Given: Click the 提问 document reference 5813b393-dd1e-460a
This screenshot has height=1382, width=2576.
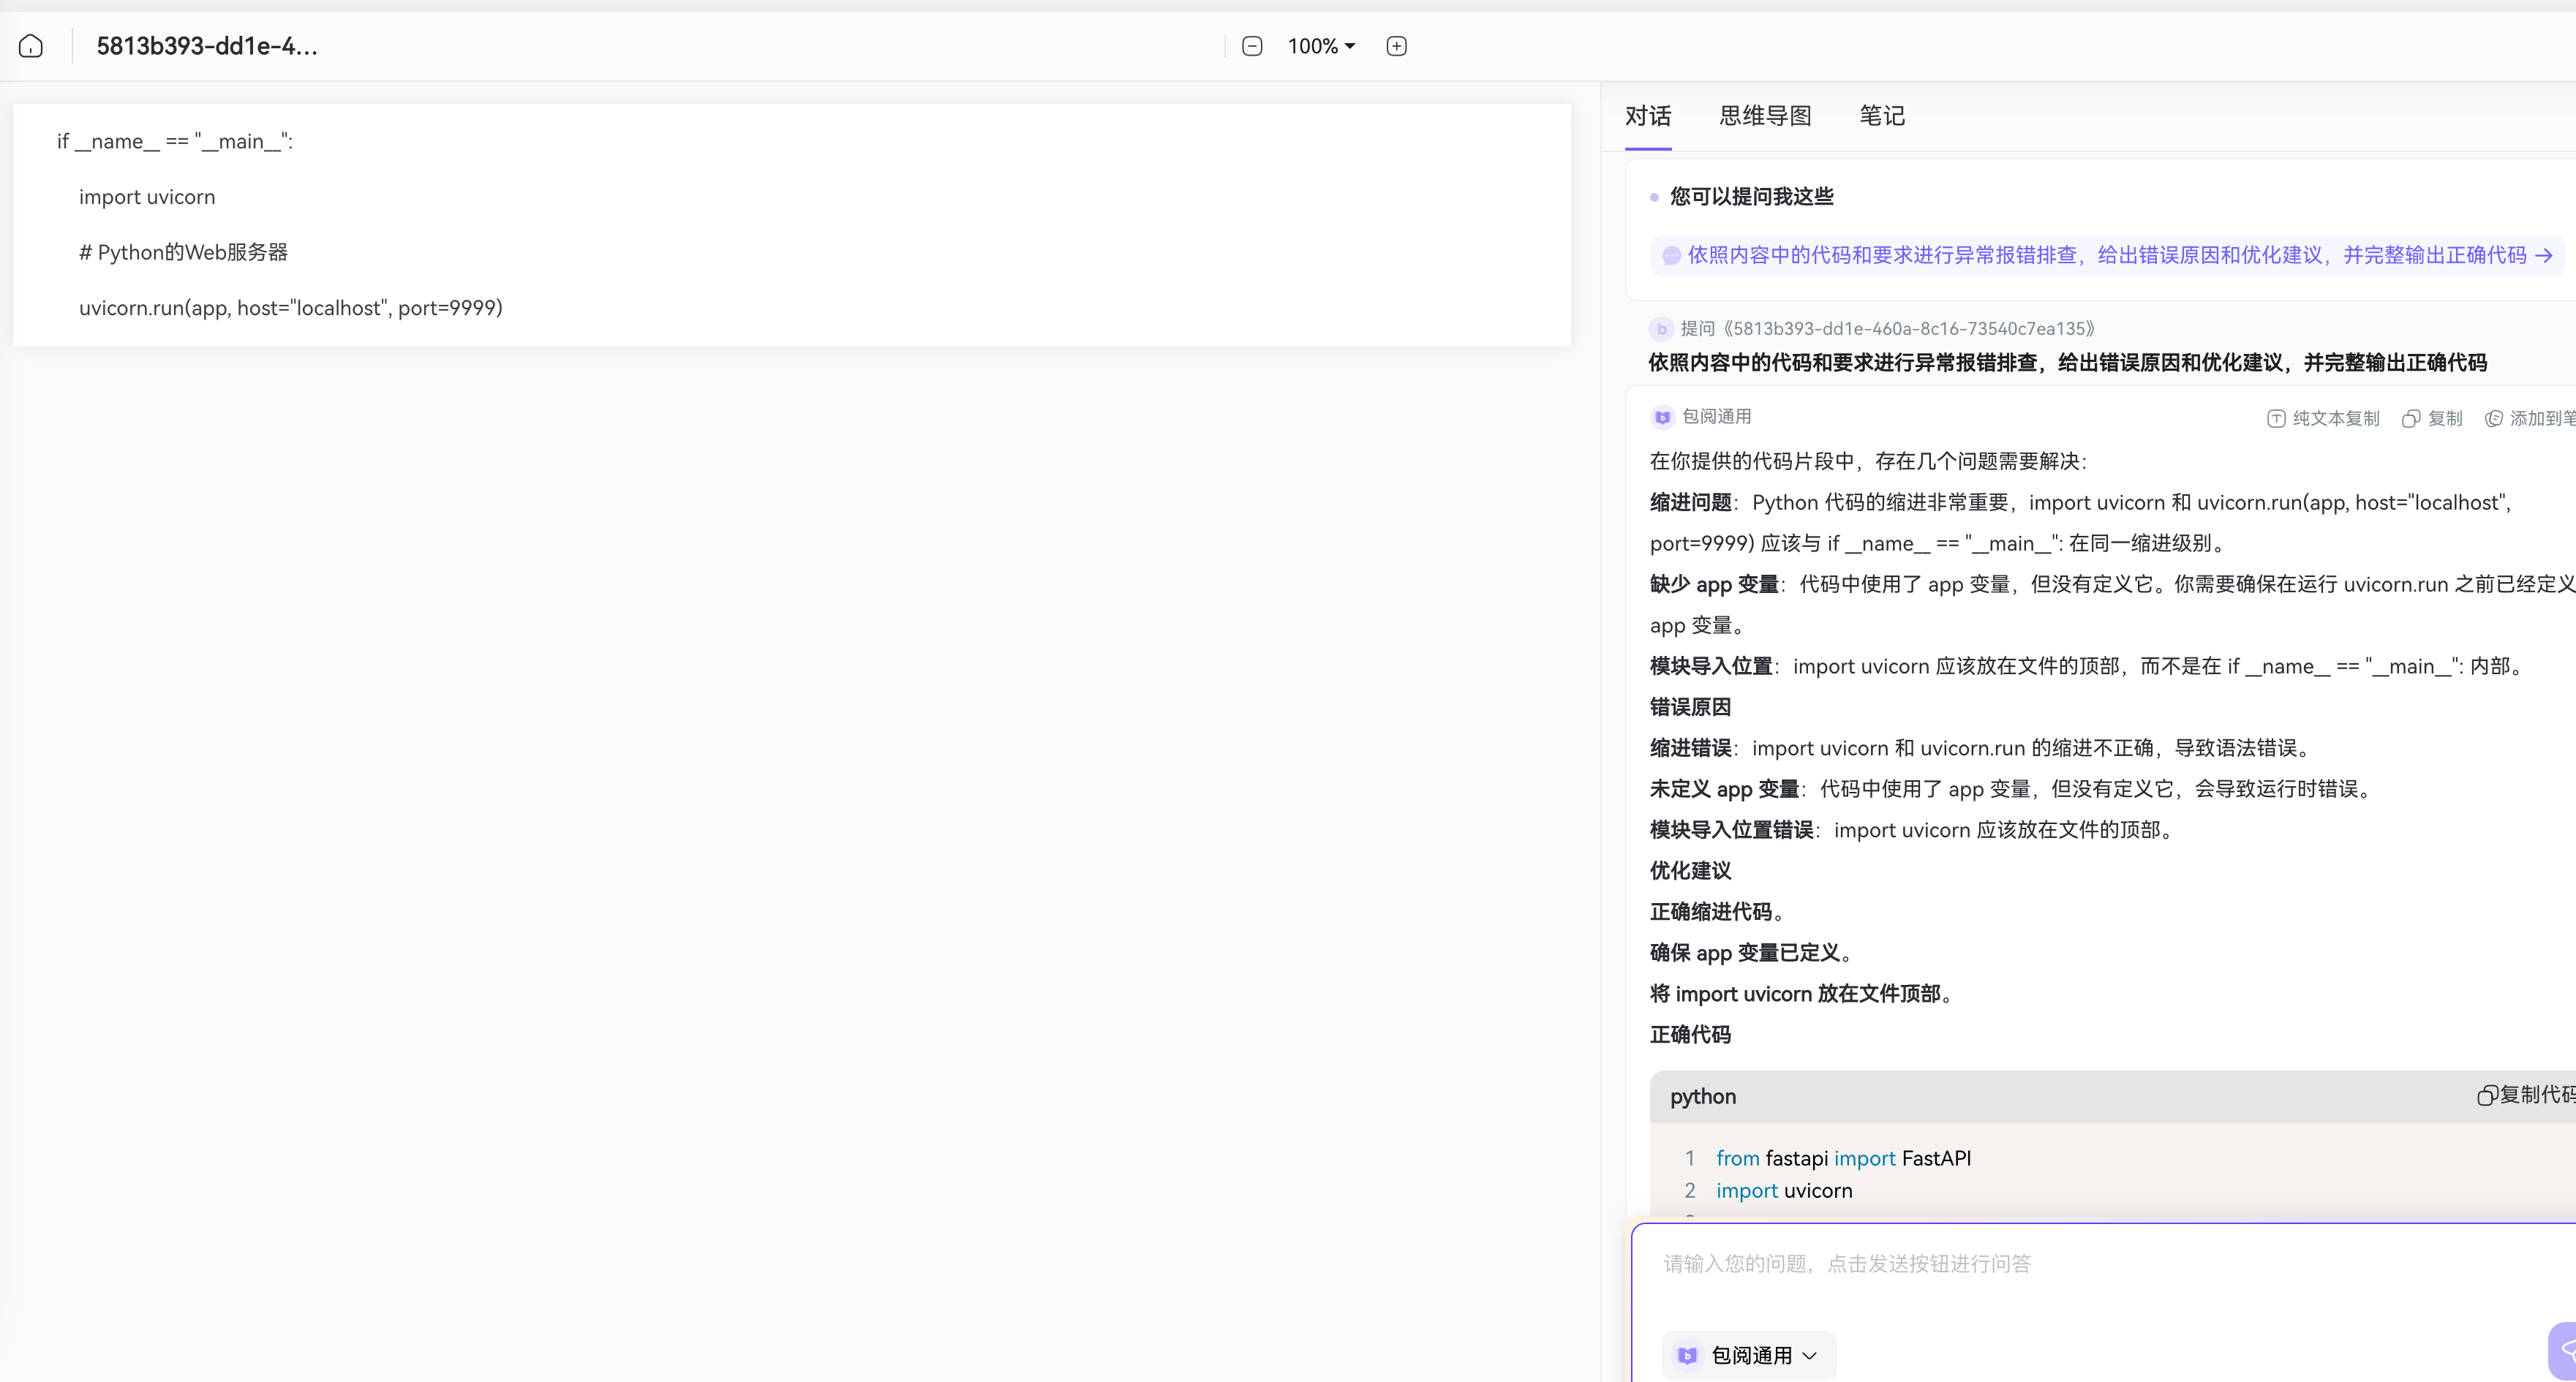Looking at the screenshot, I should pos(1888,328).
